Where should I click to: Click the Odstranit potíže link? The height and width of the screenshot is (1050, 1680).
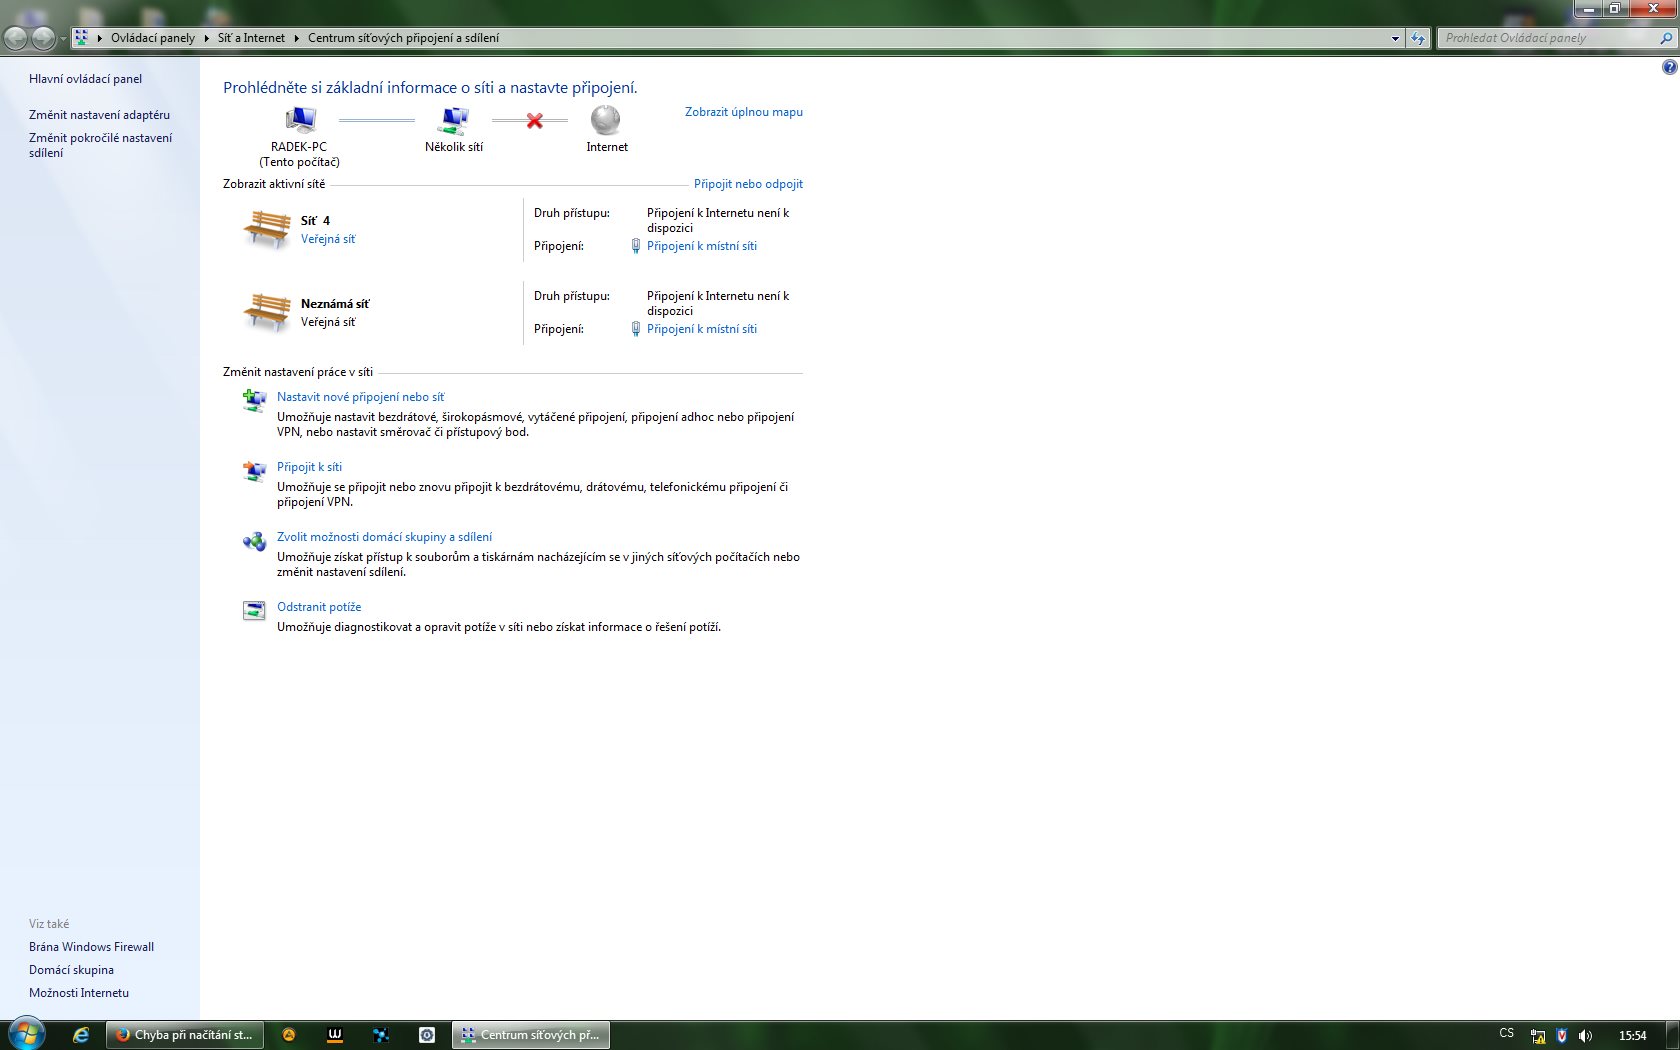tap(319, 607)
